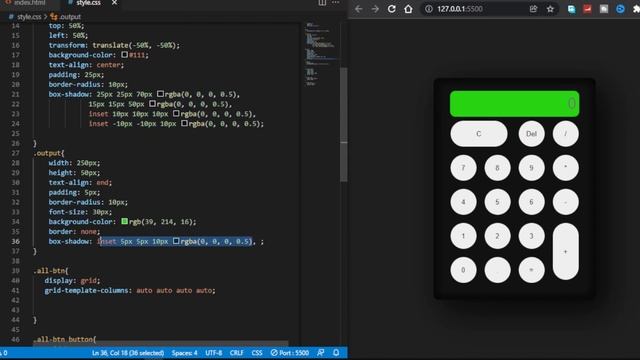Select the style.css editor tab

coord(88,3)
